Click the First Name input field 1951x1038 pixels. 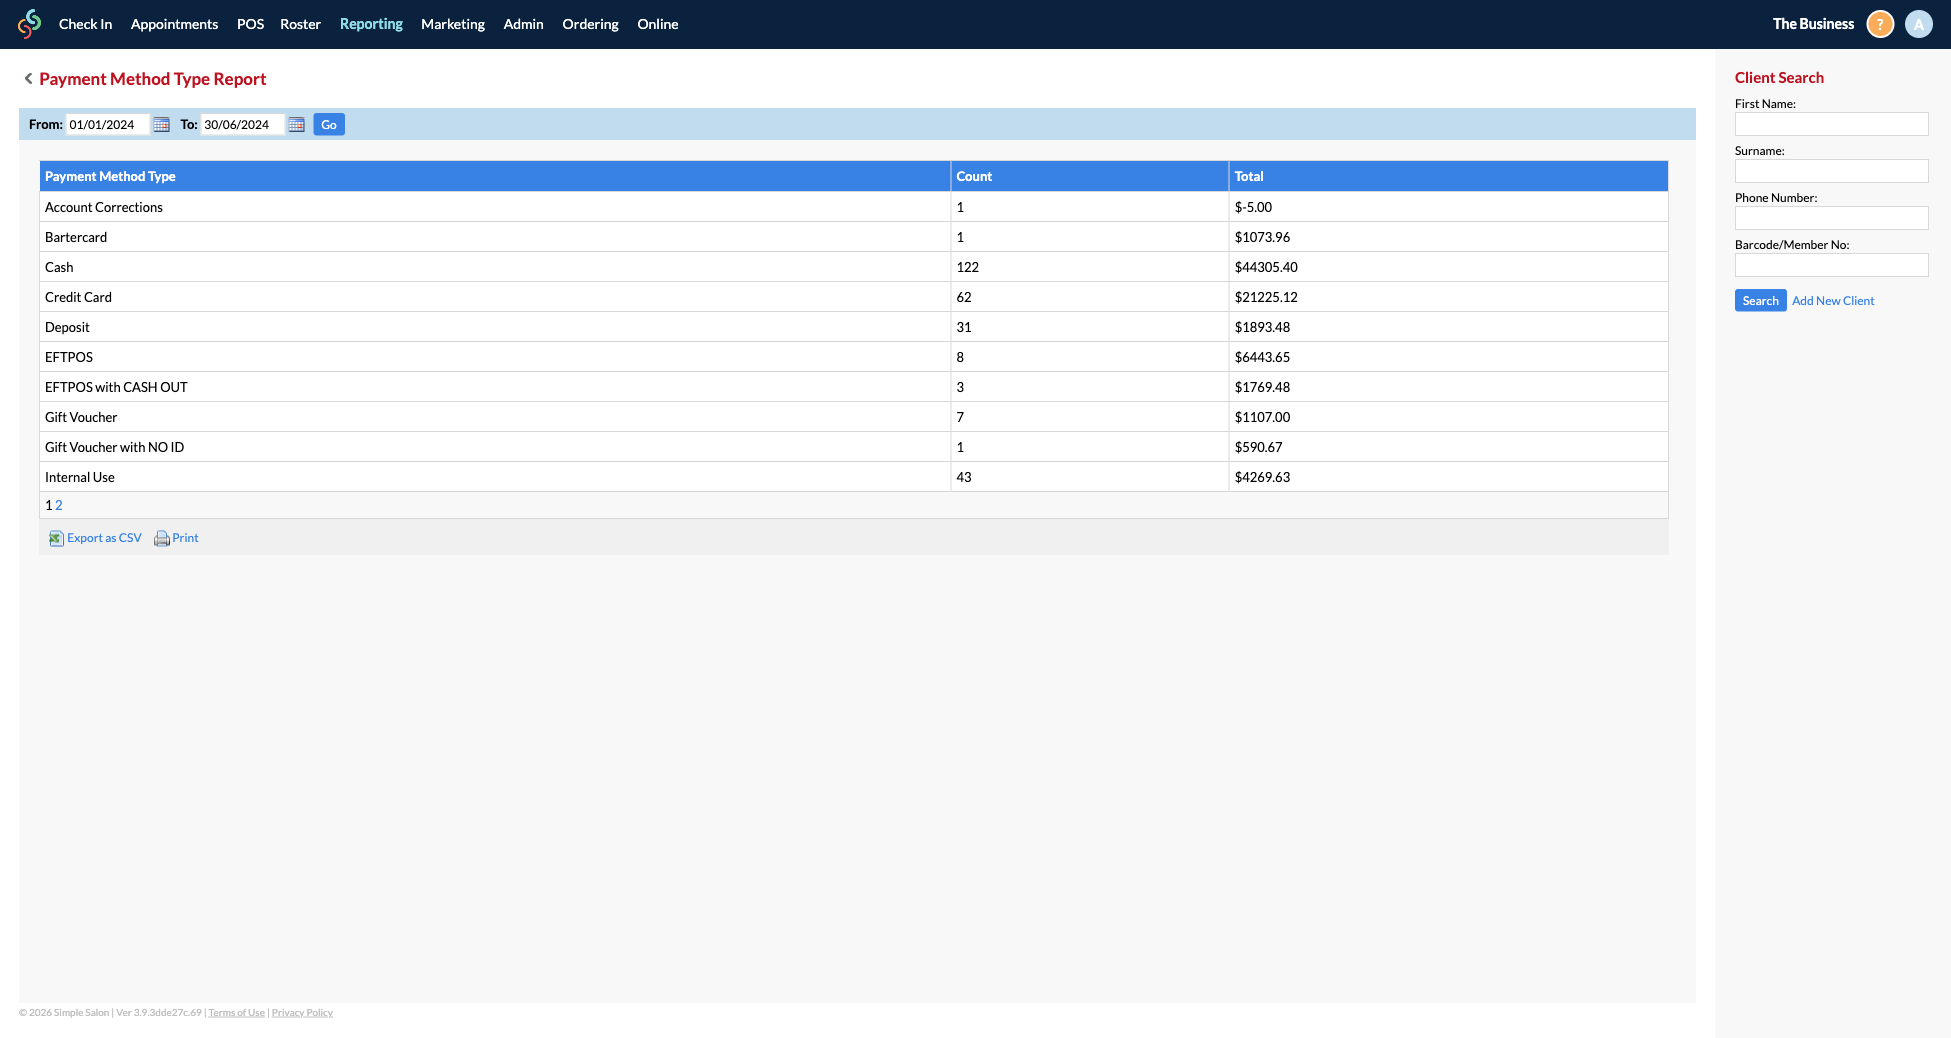click(x=1832, y=123)
